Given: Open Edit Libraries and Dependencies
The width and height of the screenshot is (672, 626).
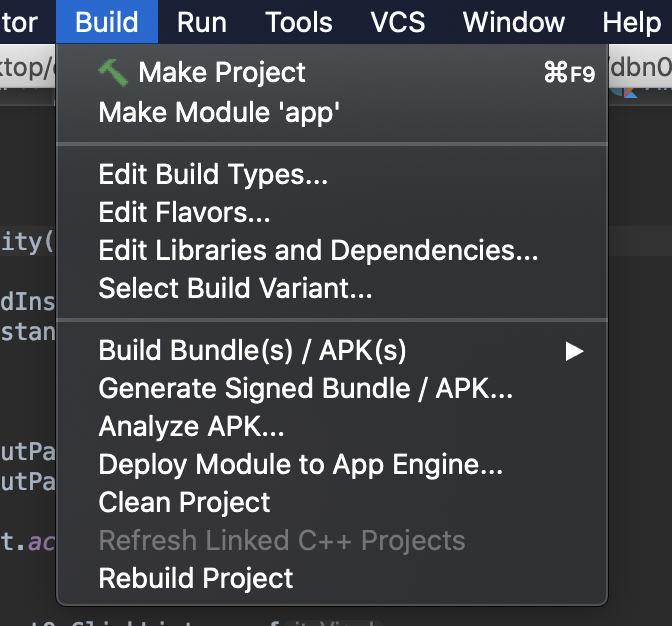Looking at the screenshot, I should [x=318, y=250].
